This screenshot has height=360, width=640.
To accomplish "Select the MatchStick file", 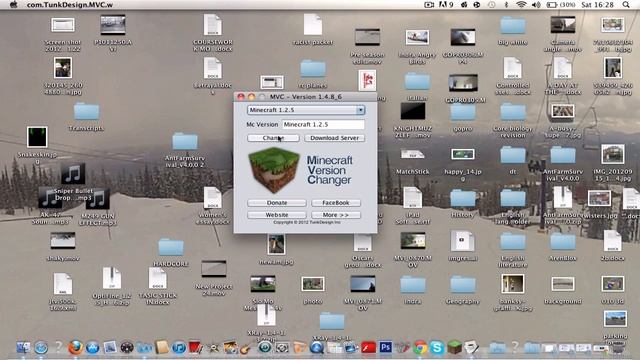I will (412, 161).
